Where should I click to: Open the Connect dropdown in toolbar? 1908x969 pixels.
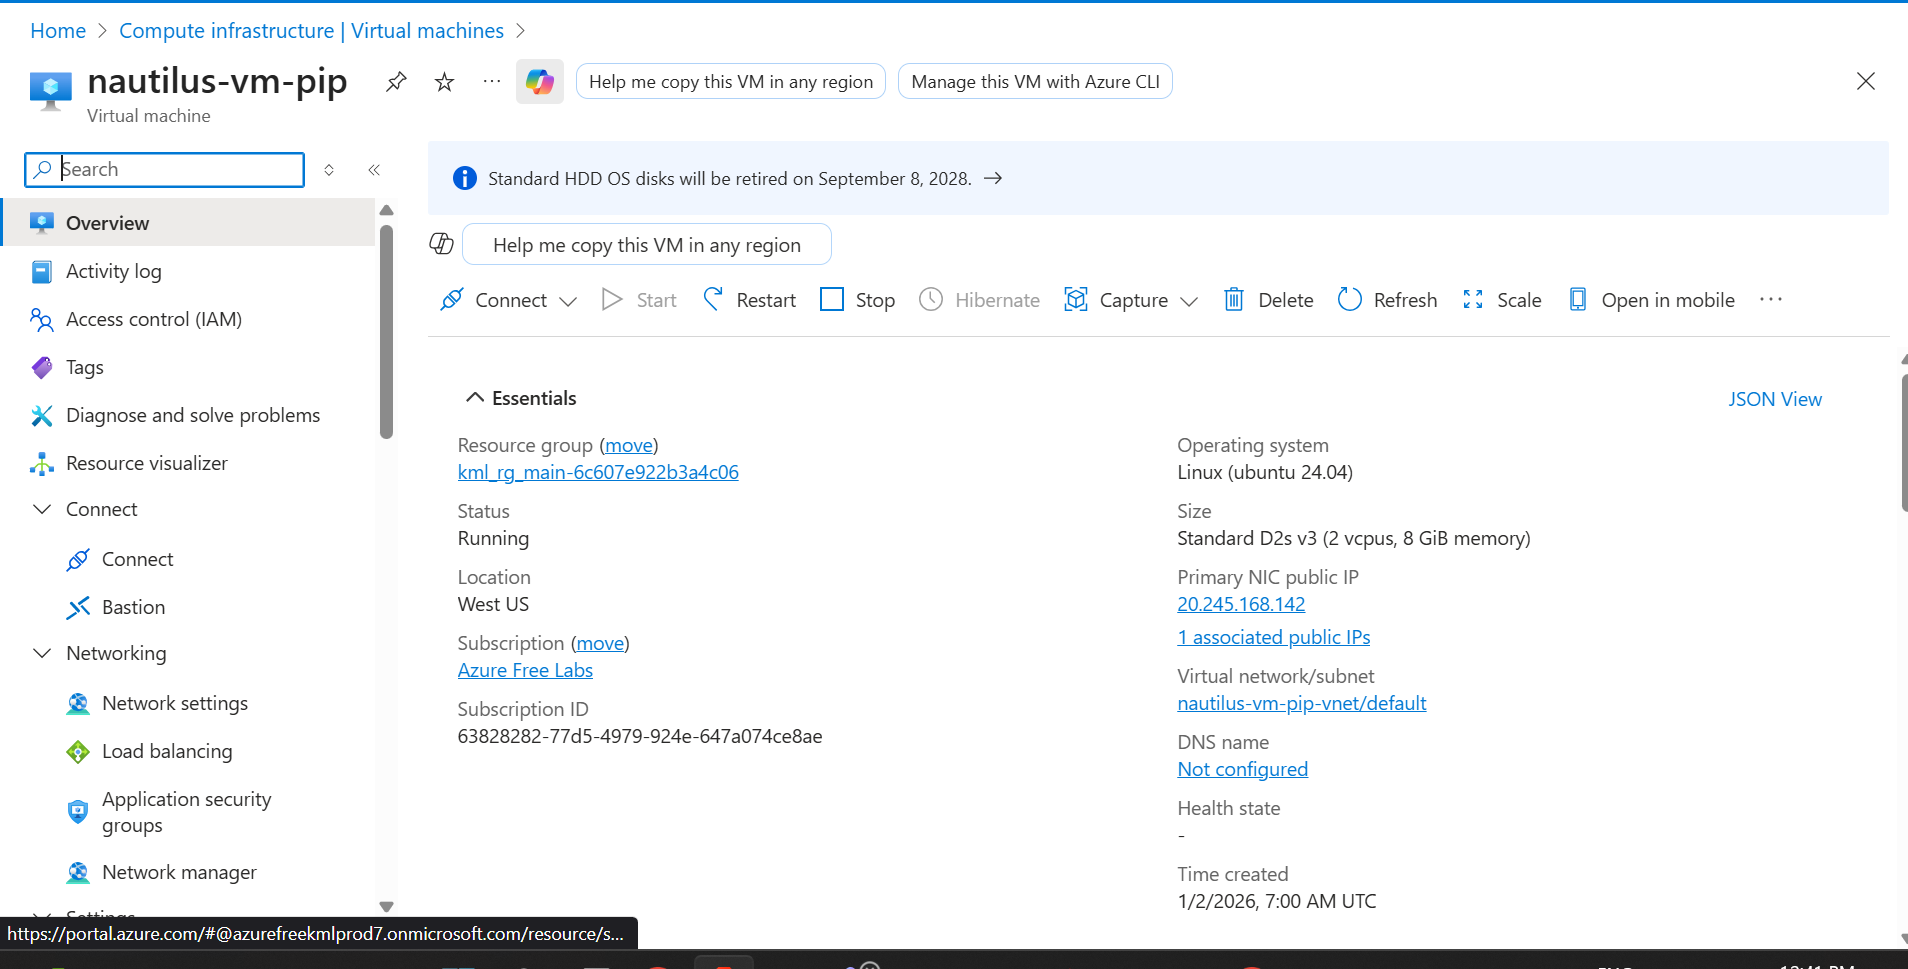(568, 301)
